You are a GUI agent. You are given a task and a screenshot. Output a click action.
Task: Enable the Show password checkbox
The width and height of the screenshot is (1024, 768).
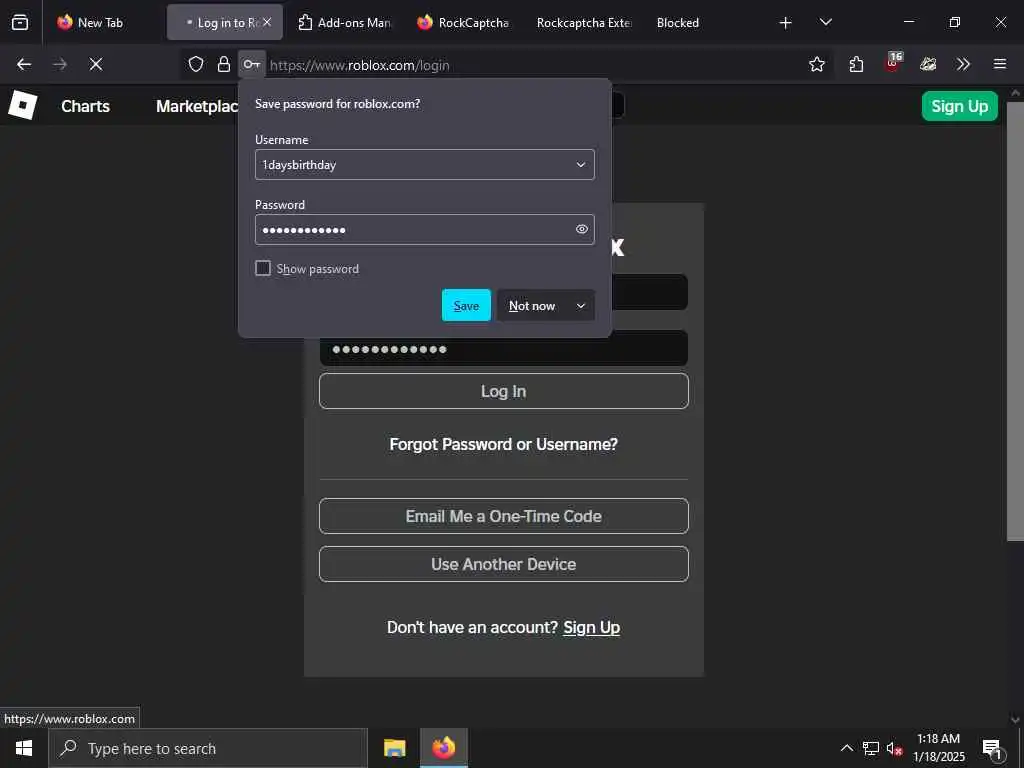(263, 268)
